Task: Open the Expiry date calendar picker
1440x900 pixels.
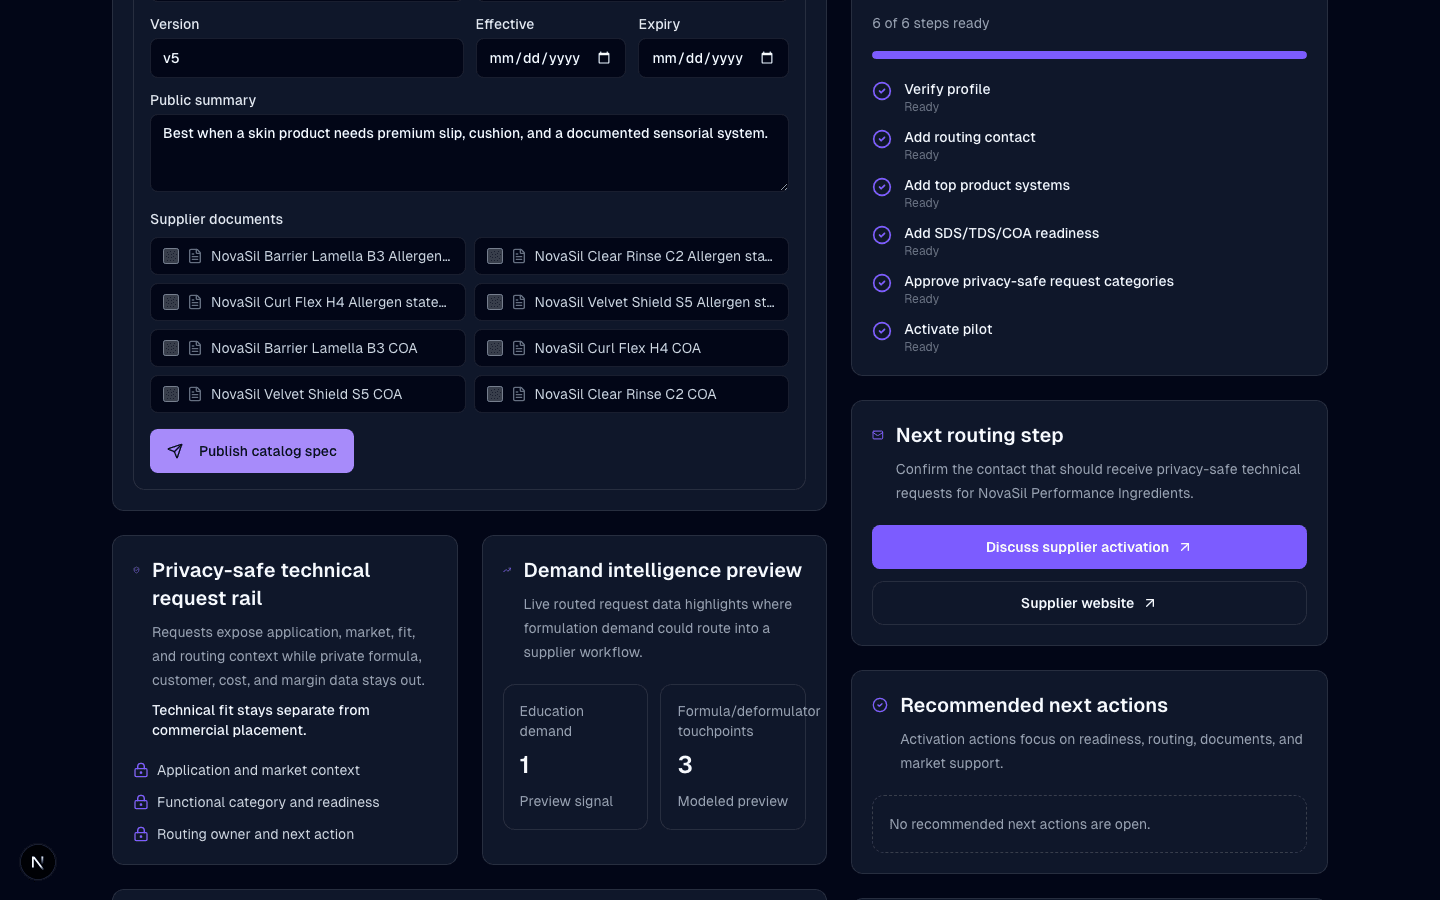Action: click(767, 58)
